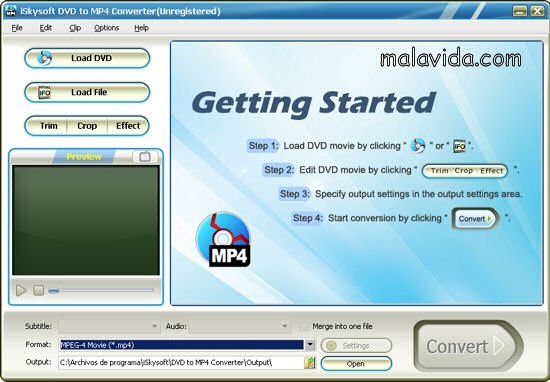Start conversion with the large Convert button

tap(468, 346)
